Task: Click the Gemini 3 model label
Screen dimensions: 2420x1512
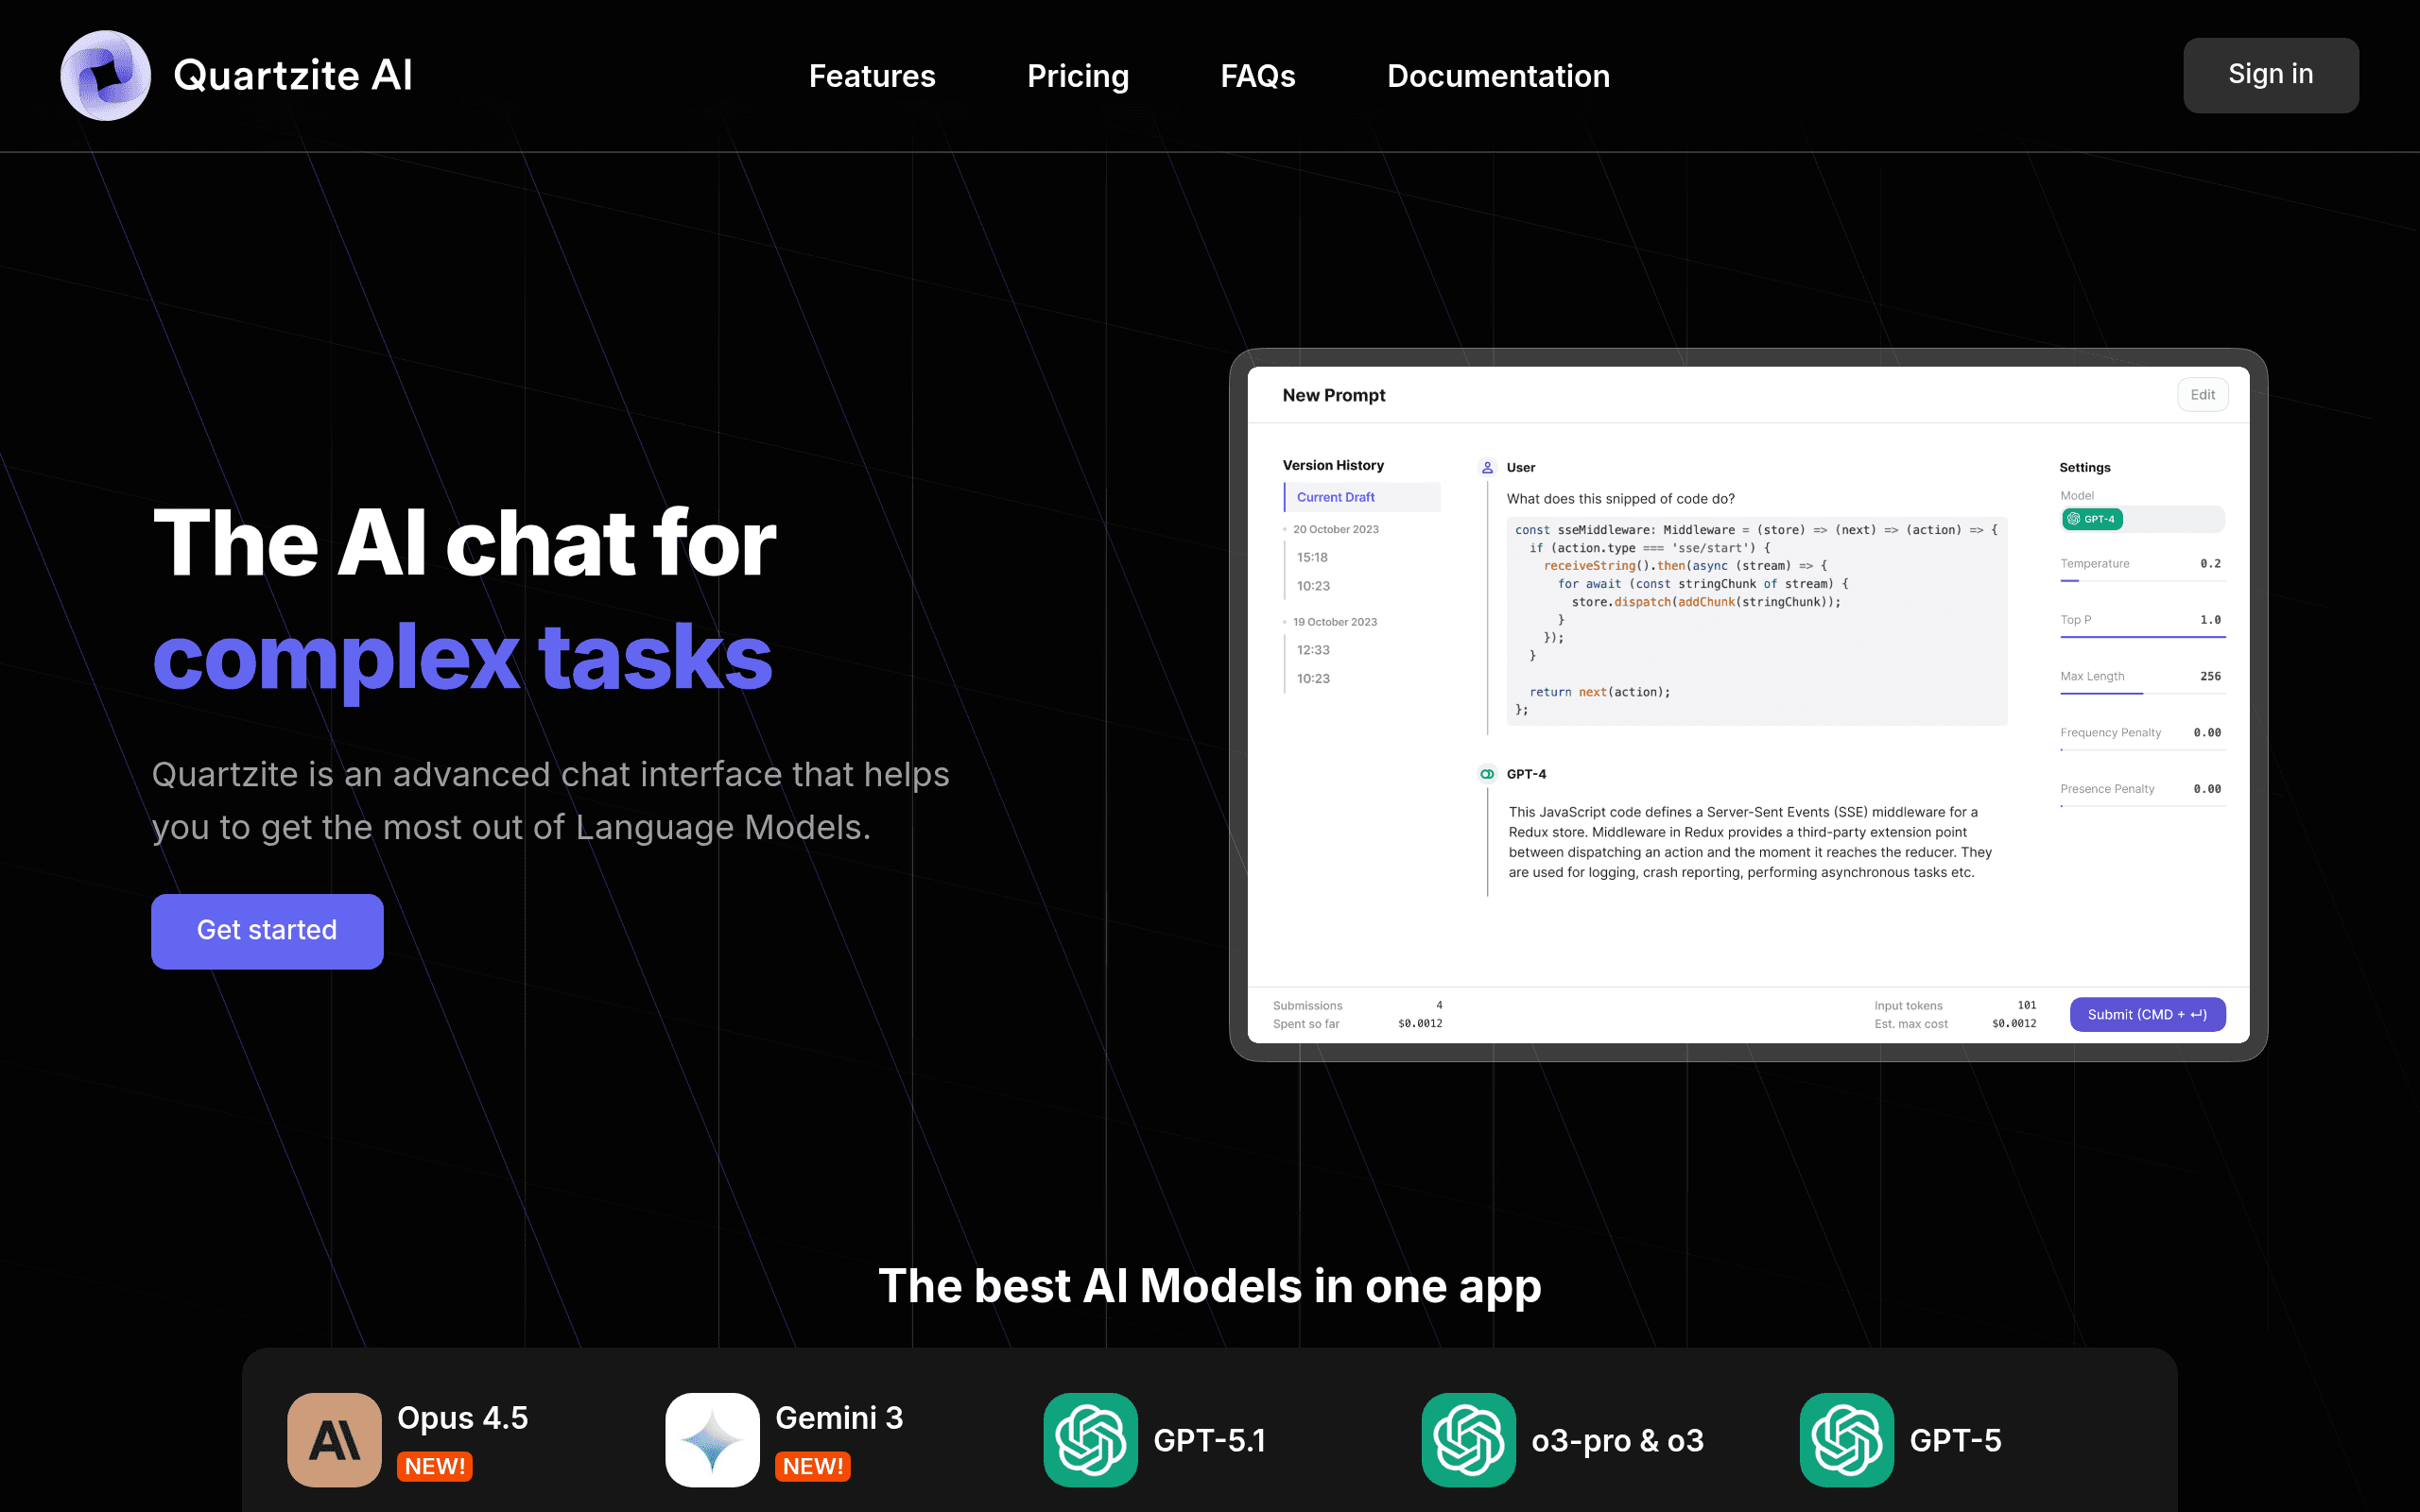Action: pyautogui.click(x=839, y=1418)
